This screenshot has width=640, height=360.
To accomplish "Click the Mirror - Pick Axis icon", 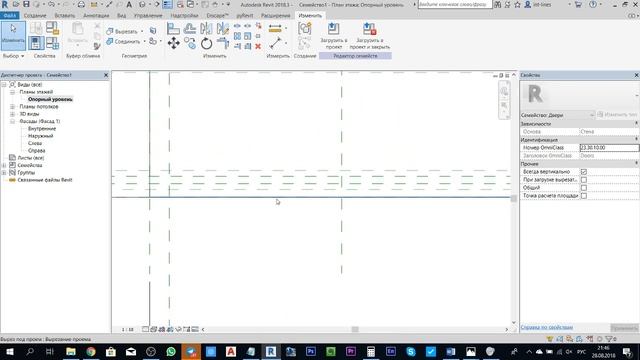I will (207, 29).
